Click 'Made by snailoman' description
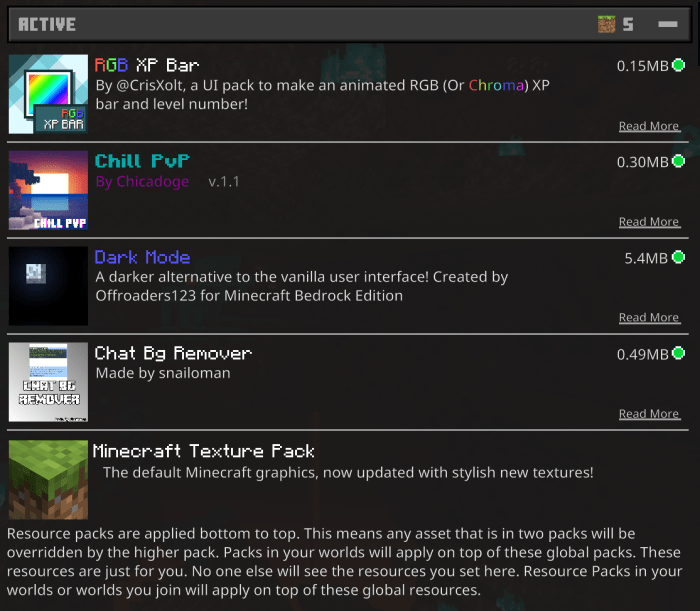Screen dimensions: 700x611 click(163, 373)
